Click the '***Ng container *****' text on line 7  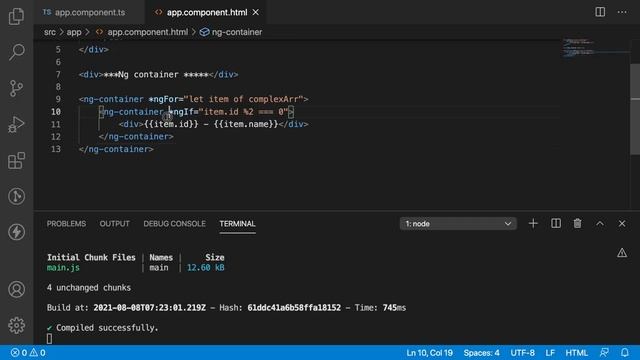click(x=156, y=74)
